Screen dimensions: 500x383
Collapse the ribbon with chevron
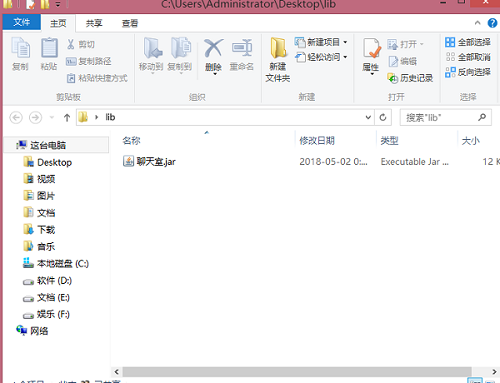[478, 23]
